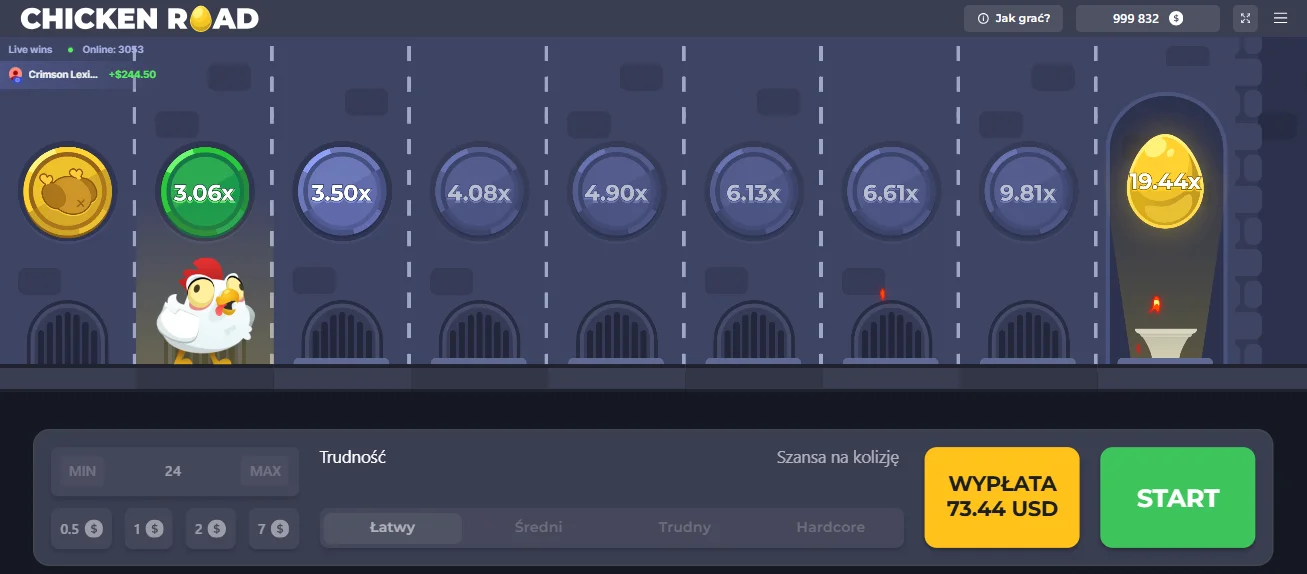Click the 4.90x multiplier coin

[616, 192]
